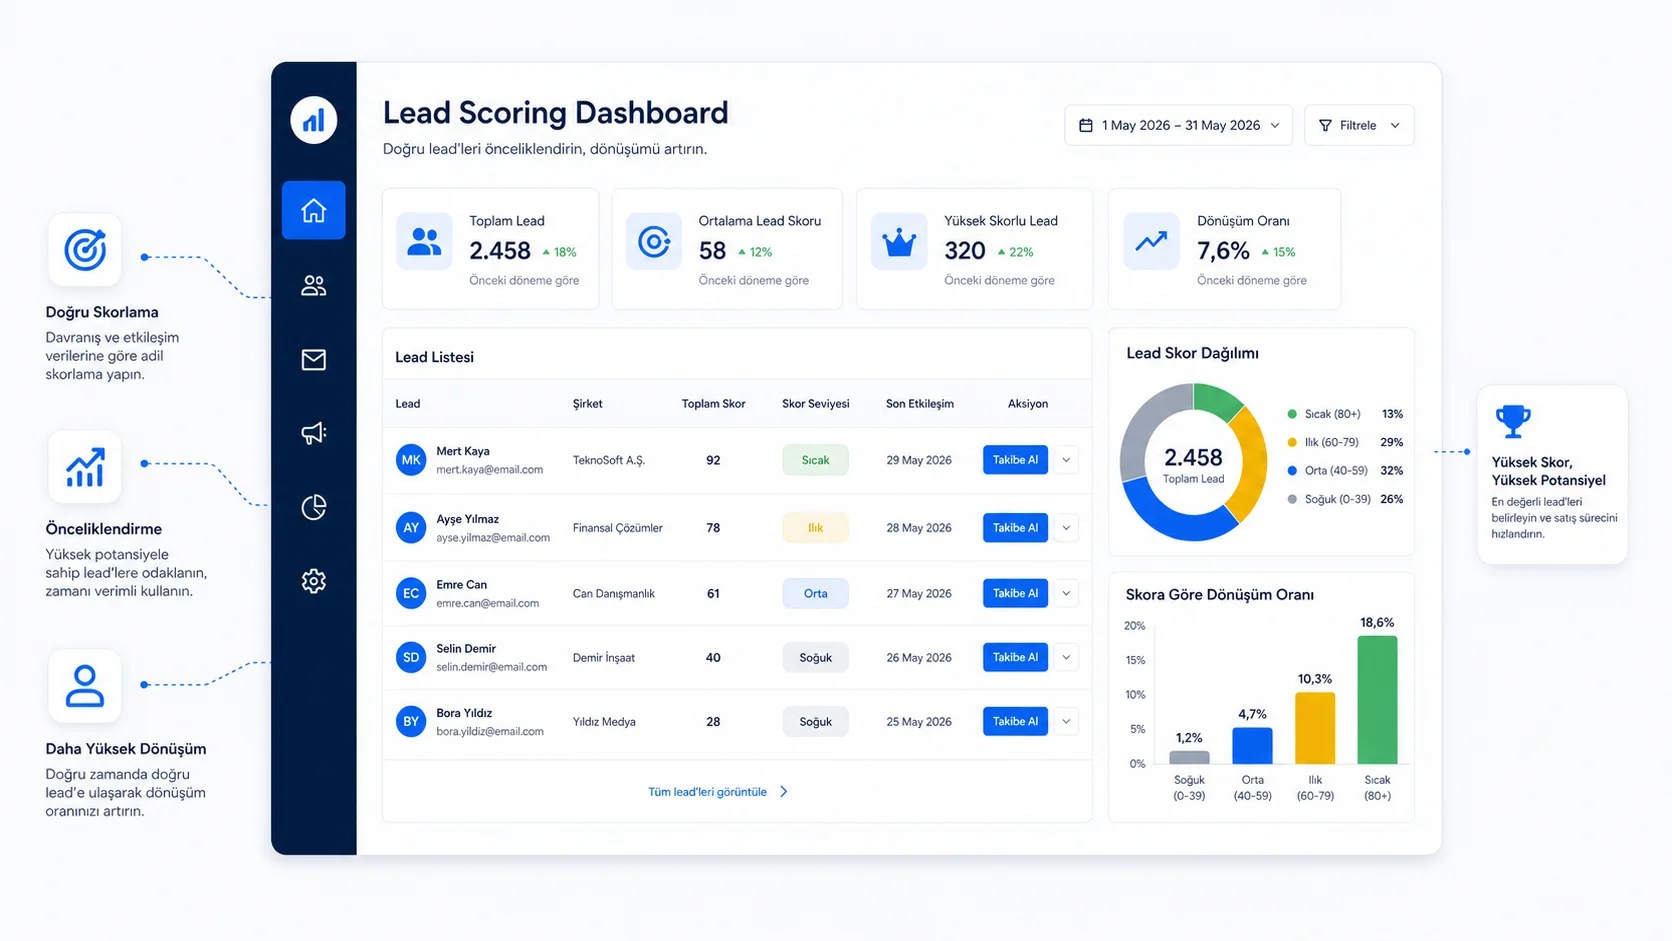Expand action chevron in Bora Yıldız row
Screen dimensions: 1672x941
pos(1066,721)
